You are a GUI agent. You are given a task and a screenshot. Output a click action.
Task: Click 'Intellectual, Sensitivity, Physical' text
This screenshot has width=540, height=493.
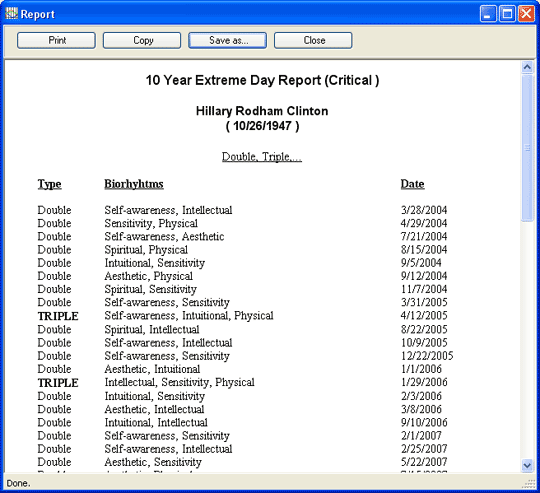coord(179,382)
